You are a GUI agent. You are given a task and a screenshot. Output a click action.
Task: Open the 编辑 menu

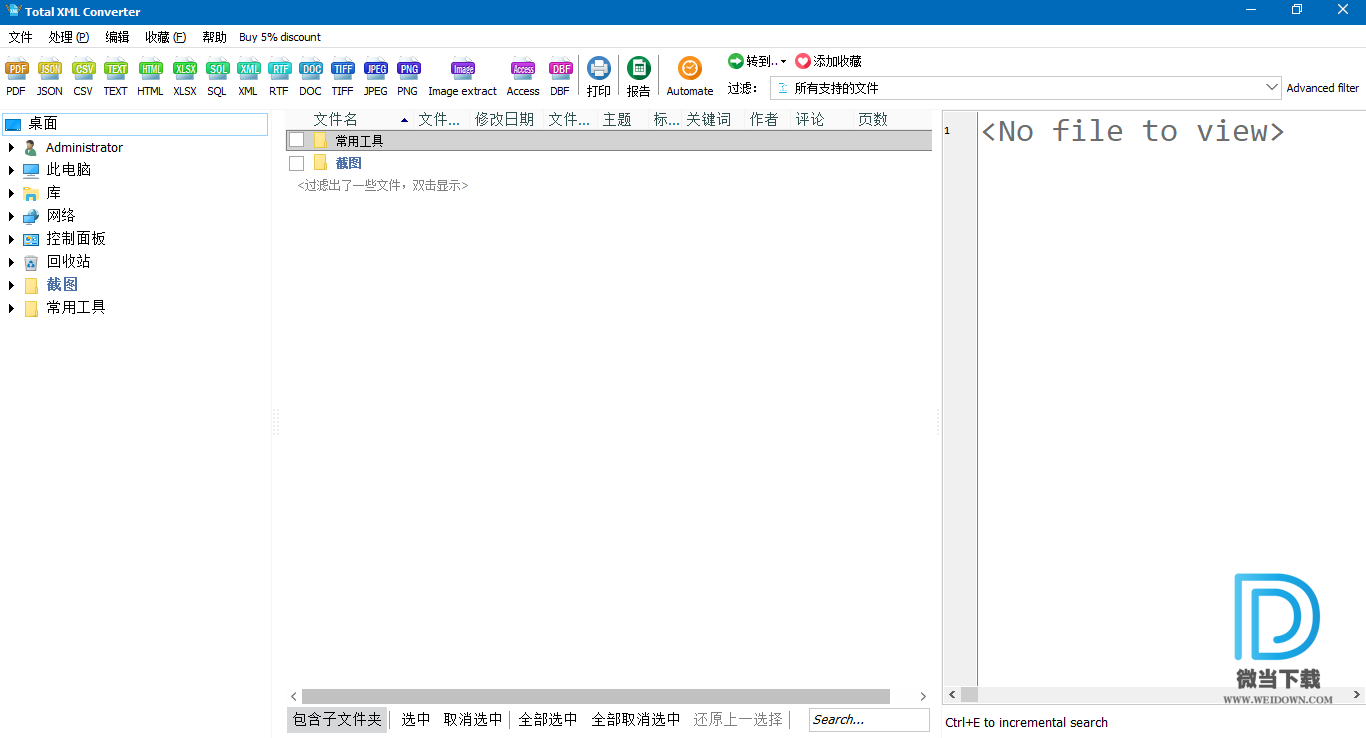point(117,37)
